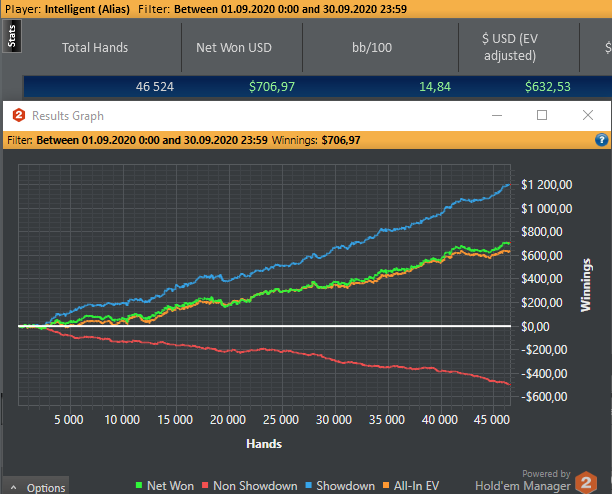Click the $1 200,00 axis label
Viewport: 612px width, 494px height.
(x=546, y=185)
